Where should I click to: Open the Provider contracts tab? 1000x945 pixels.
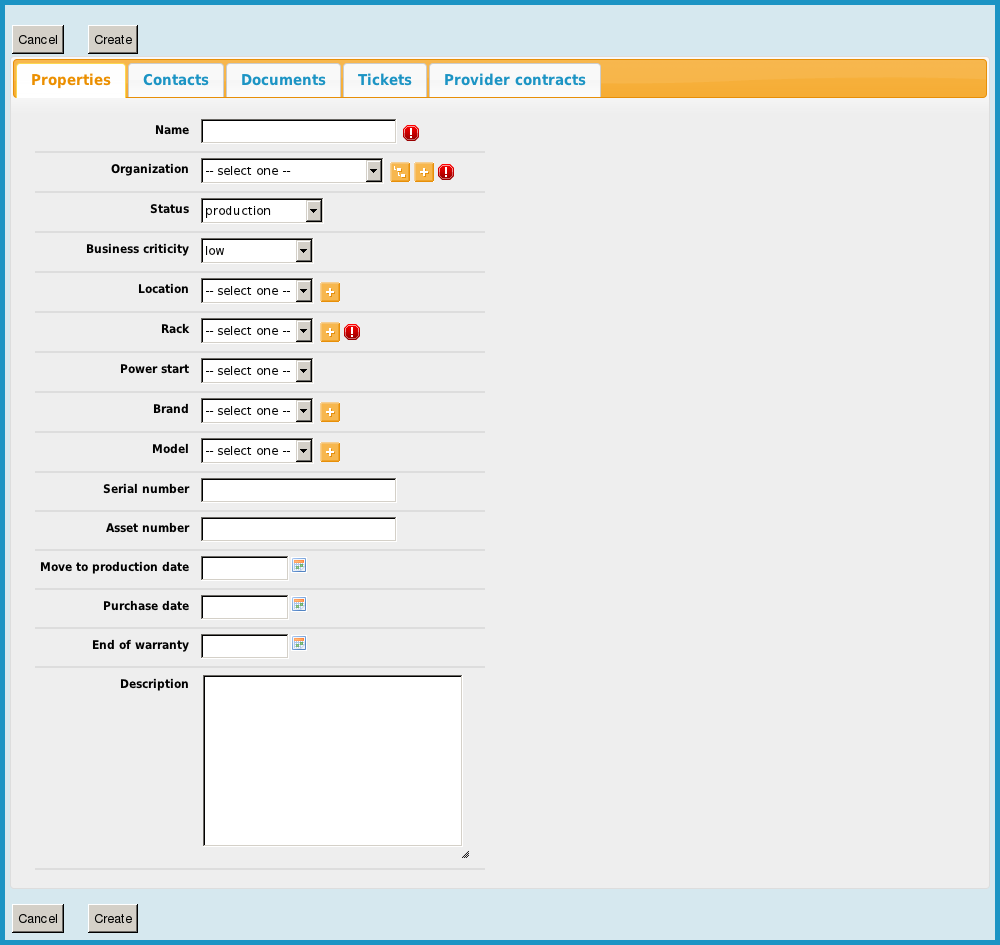point(514,80)
